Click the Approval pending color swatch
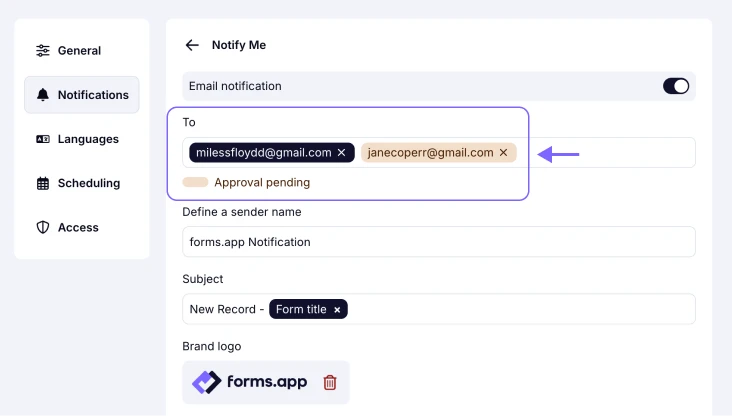The height and width of the screenshot is (416, 732). pos(195,183)
